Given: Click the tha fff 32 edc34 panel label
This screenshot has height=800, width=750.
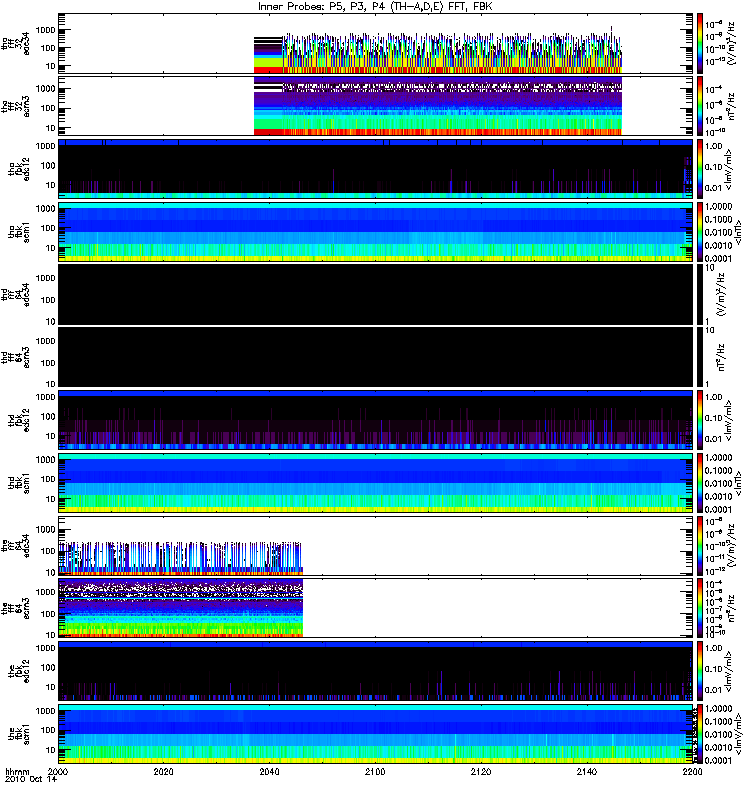Looking at the screenshot, I should (15, 44).
